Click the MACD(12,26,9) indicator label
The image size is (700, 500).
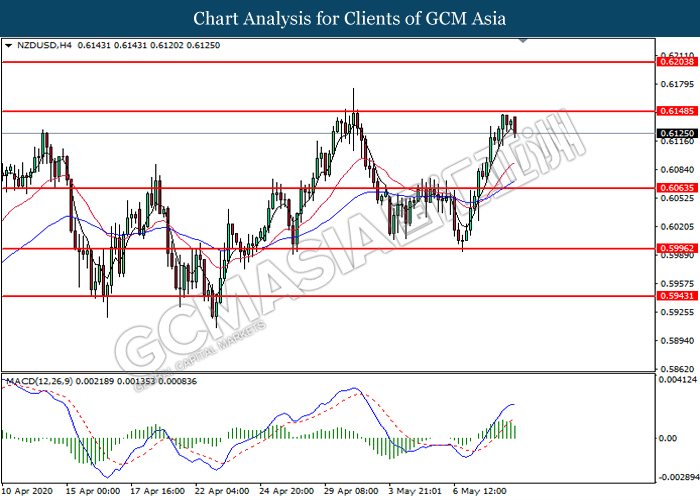click(39, 381)
